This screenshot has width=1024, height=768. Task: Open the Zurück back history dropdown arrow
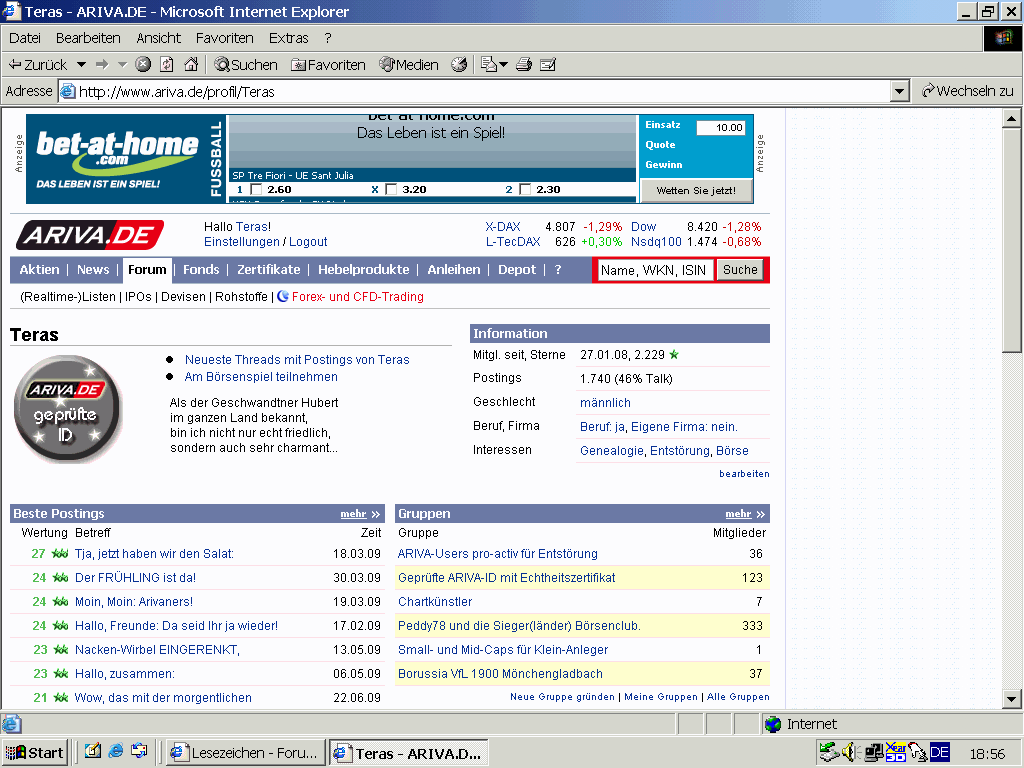tap(81, 65)
